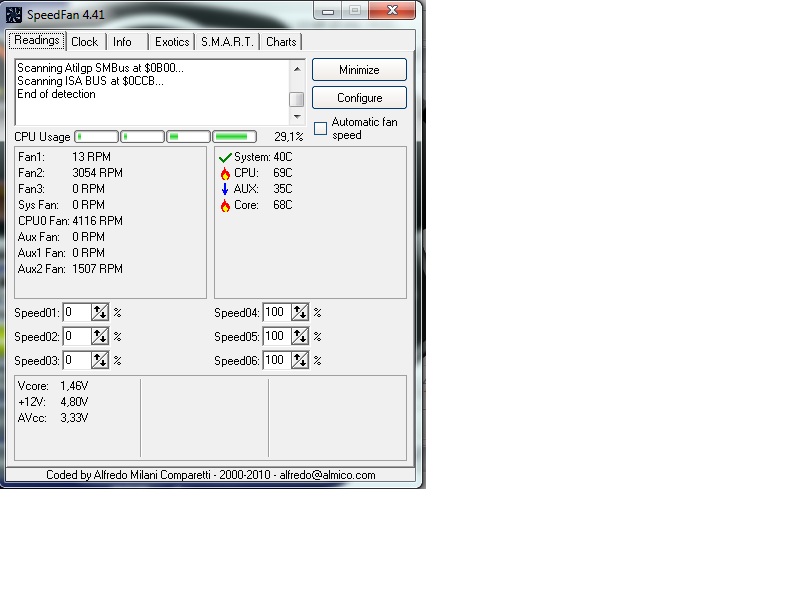Click the log scrollbar up arrow
The image size is (800, 600).
(297, 69)
